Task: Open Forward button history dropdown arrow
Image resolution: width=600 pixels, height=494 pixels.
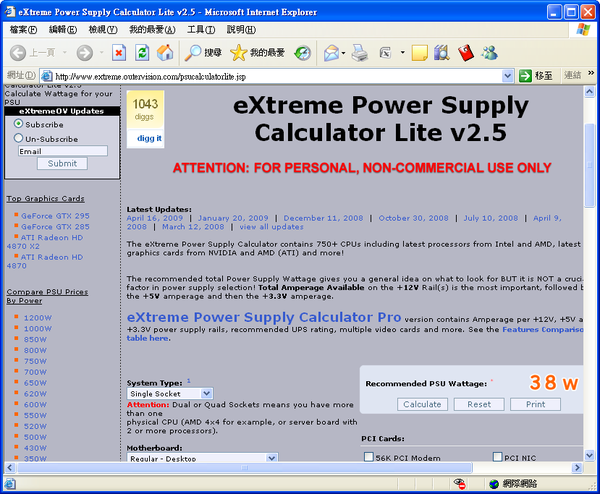Action: pyautogui.click(x=101, y=52)
